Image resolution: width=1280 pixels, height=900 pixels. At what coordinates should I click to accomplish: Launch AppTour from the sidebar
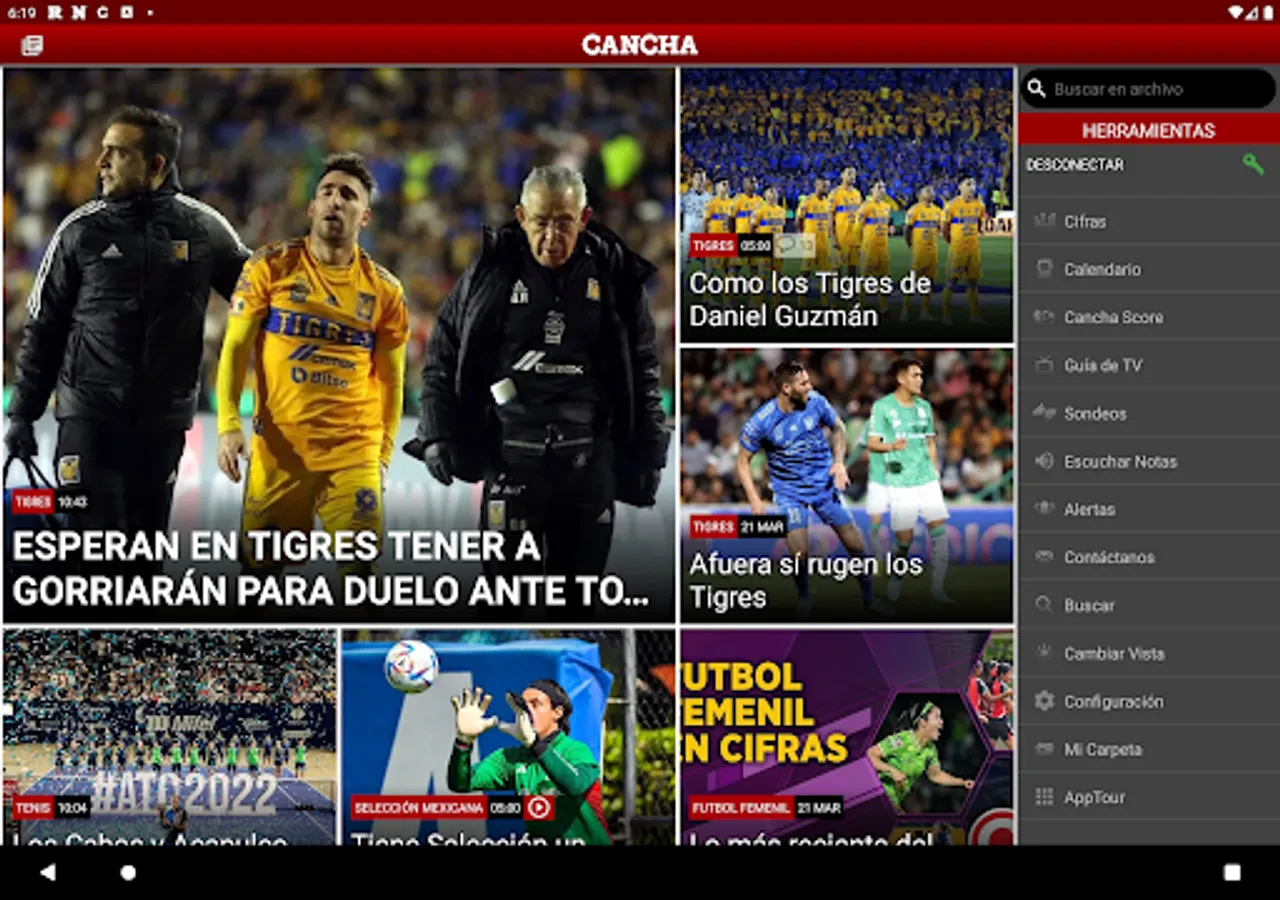(1149, 797)
